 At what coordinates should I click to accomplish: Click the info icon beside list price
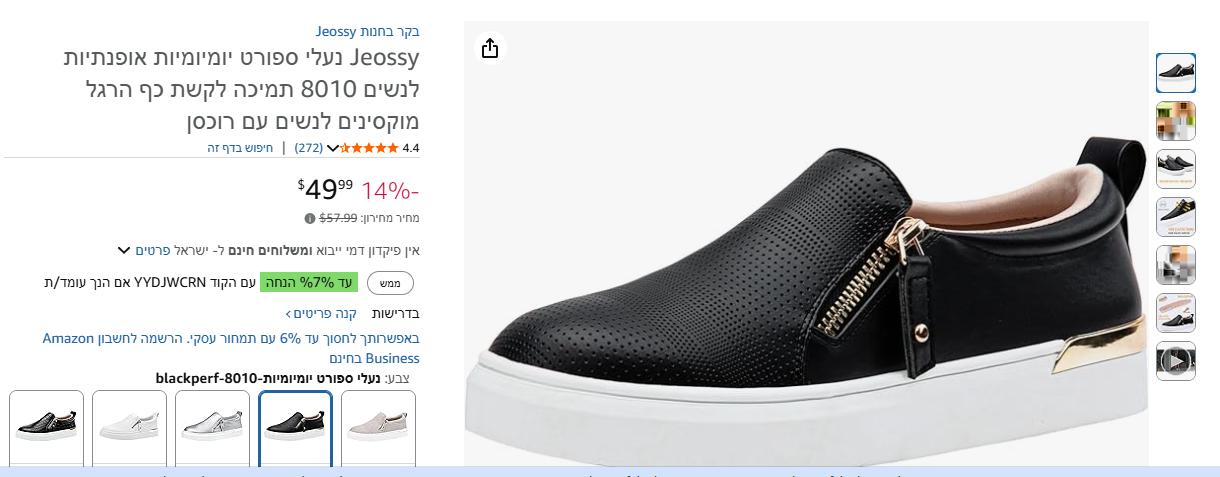tap(310, 218)
